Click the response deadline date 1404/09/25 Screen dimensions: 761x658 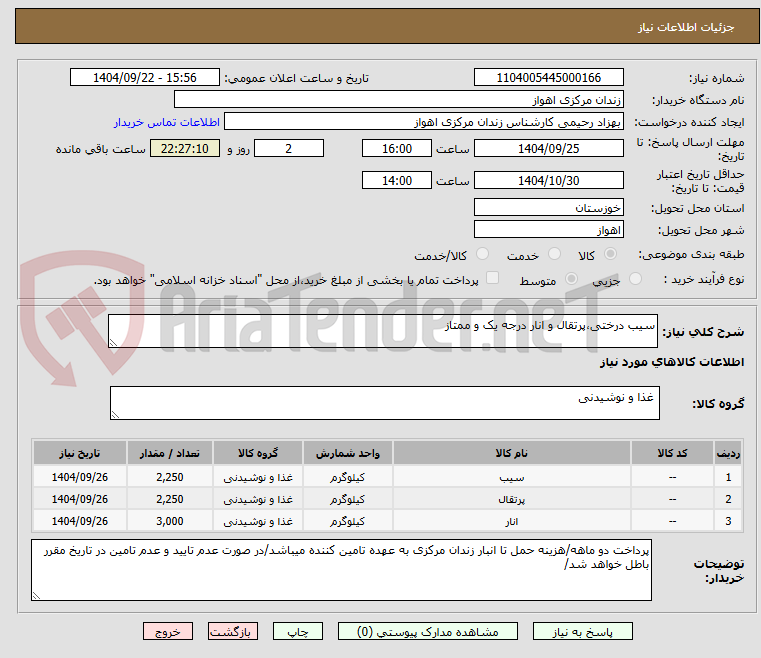pos(548,148)
